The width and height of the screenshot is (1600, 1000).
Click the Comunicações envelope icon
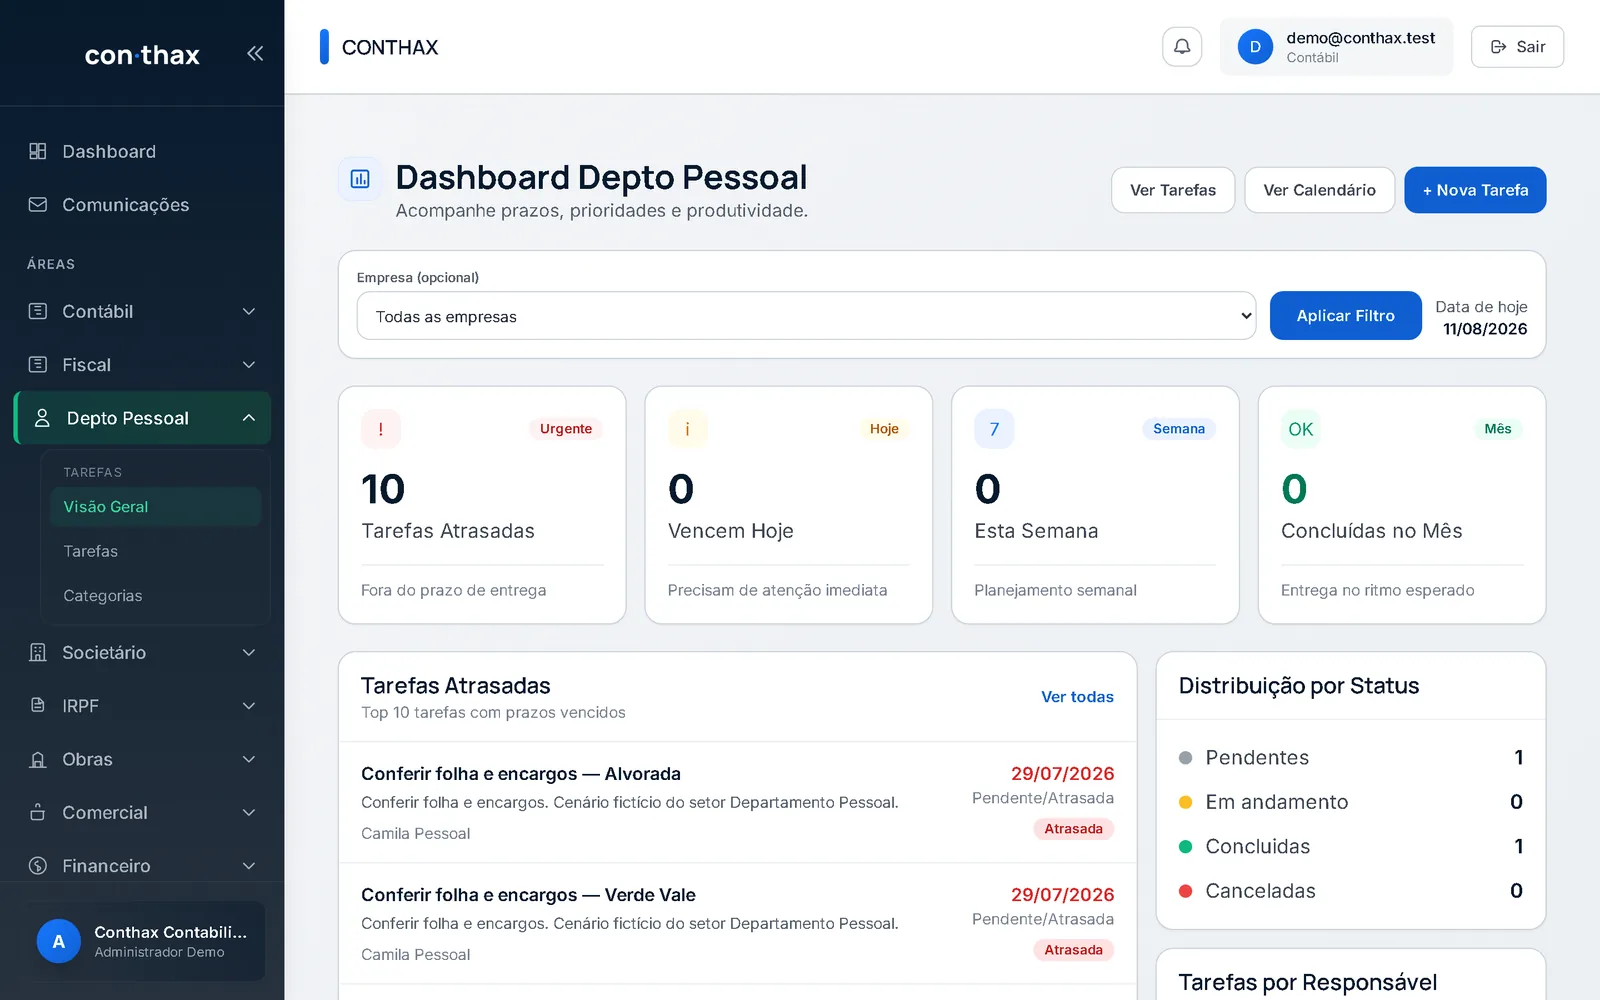coord(38,204)
